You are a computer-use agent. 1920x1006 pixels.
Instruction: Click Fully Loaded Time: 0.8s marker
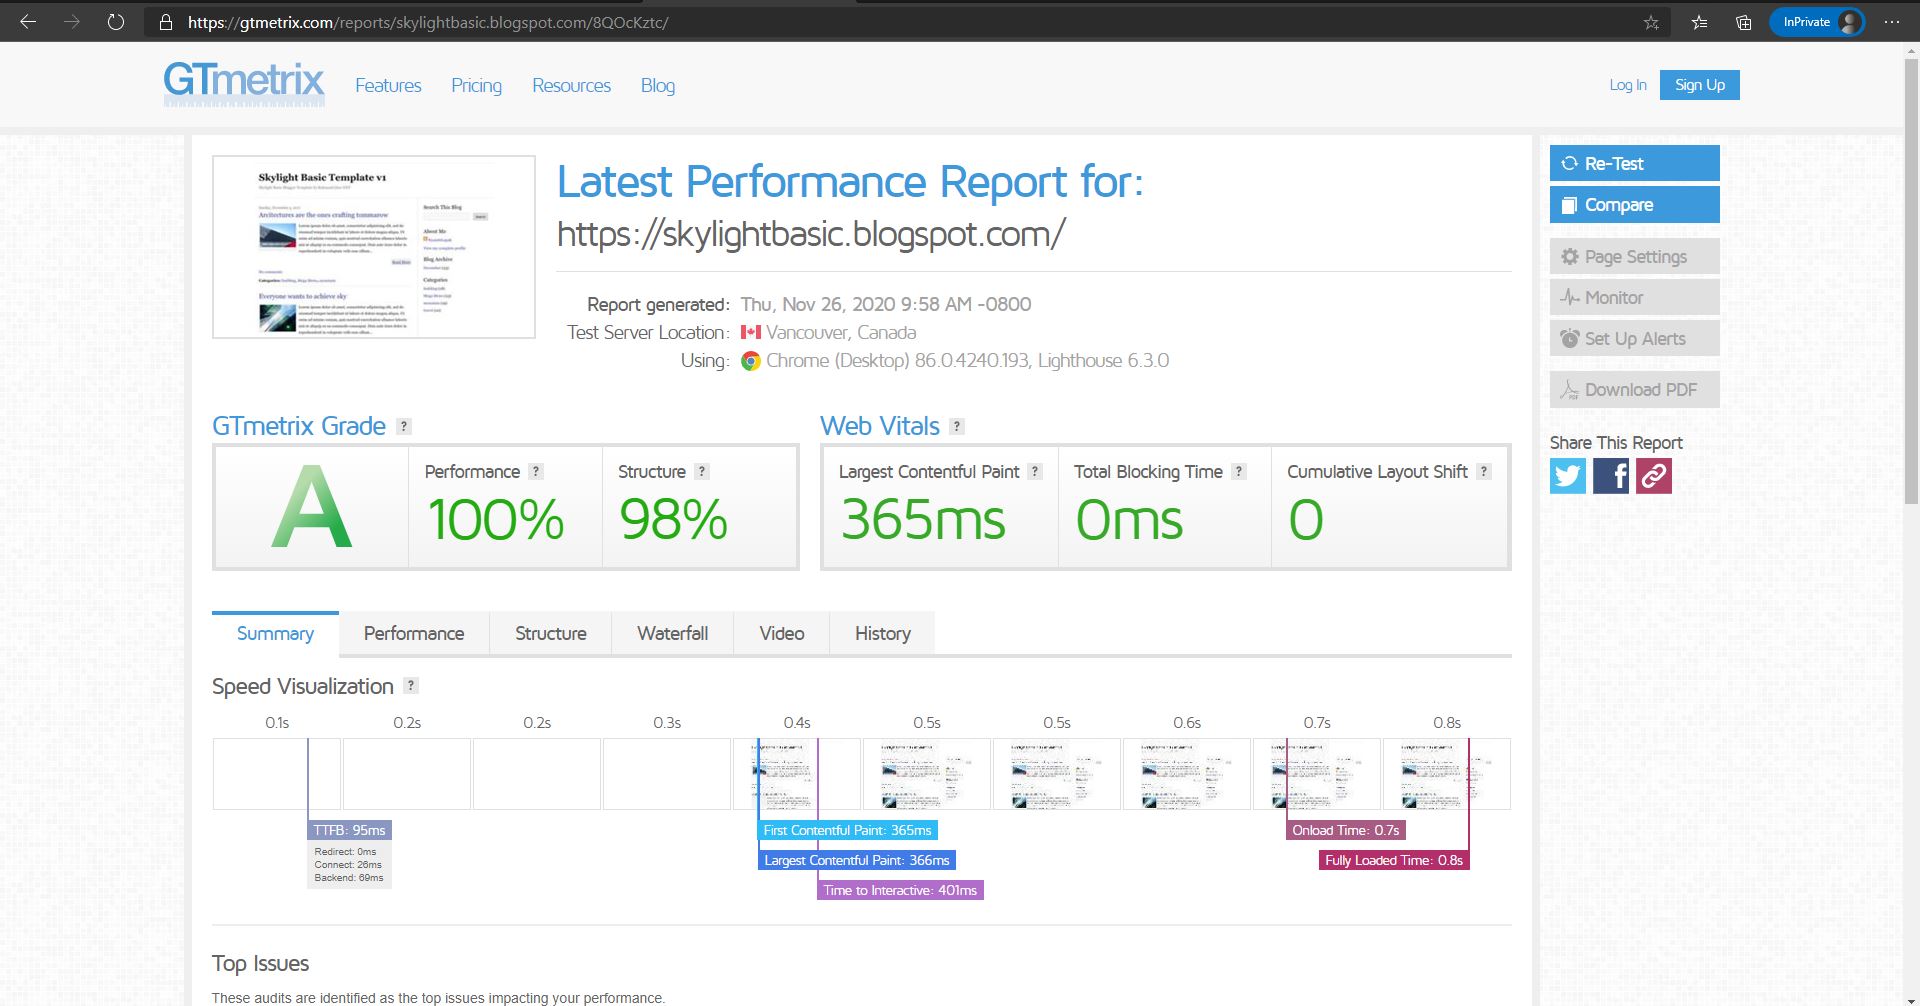click(x=1394, y=860)
